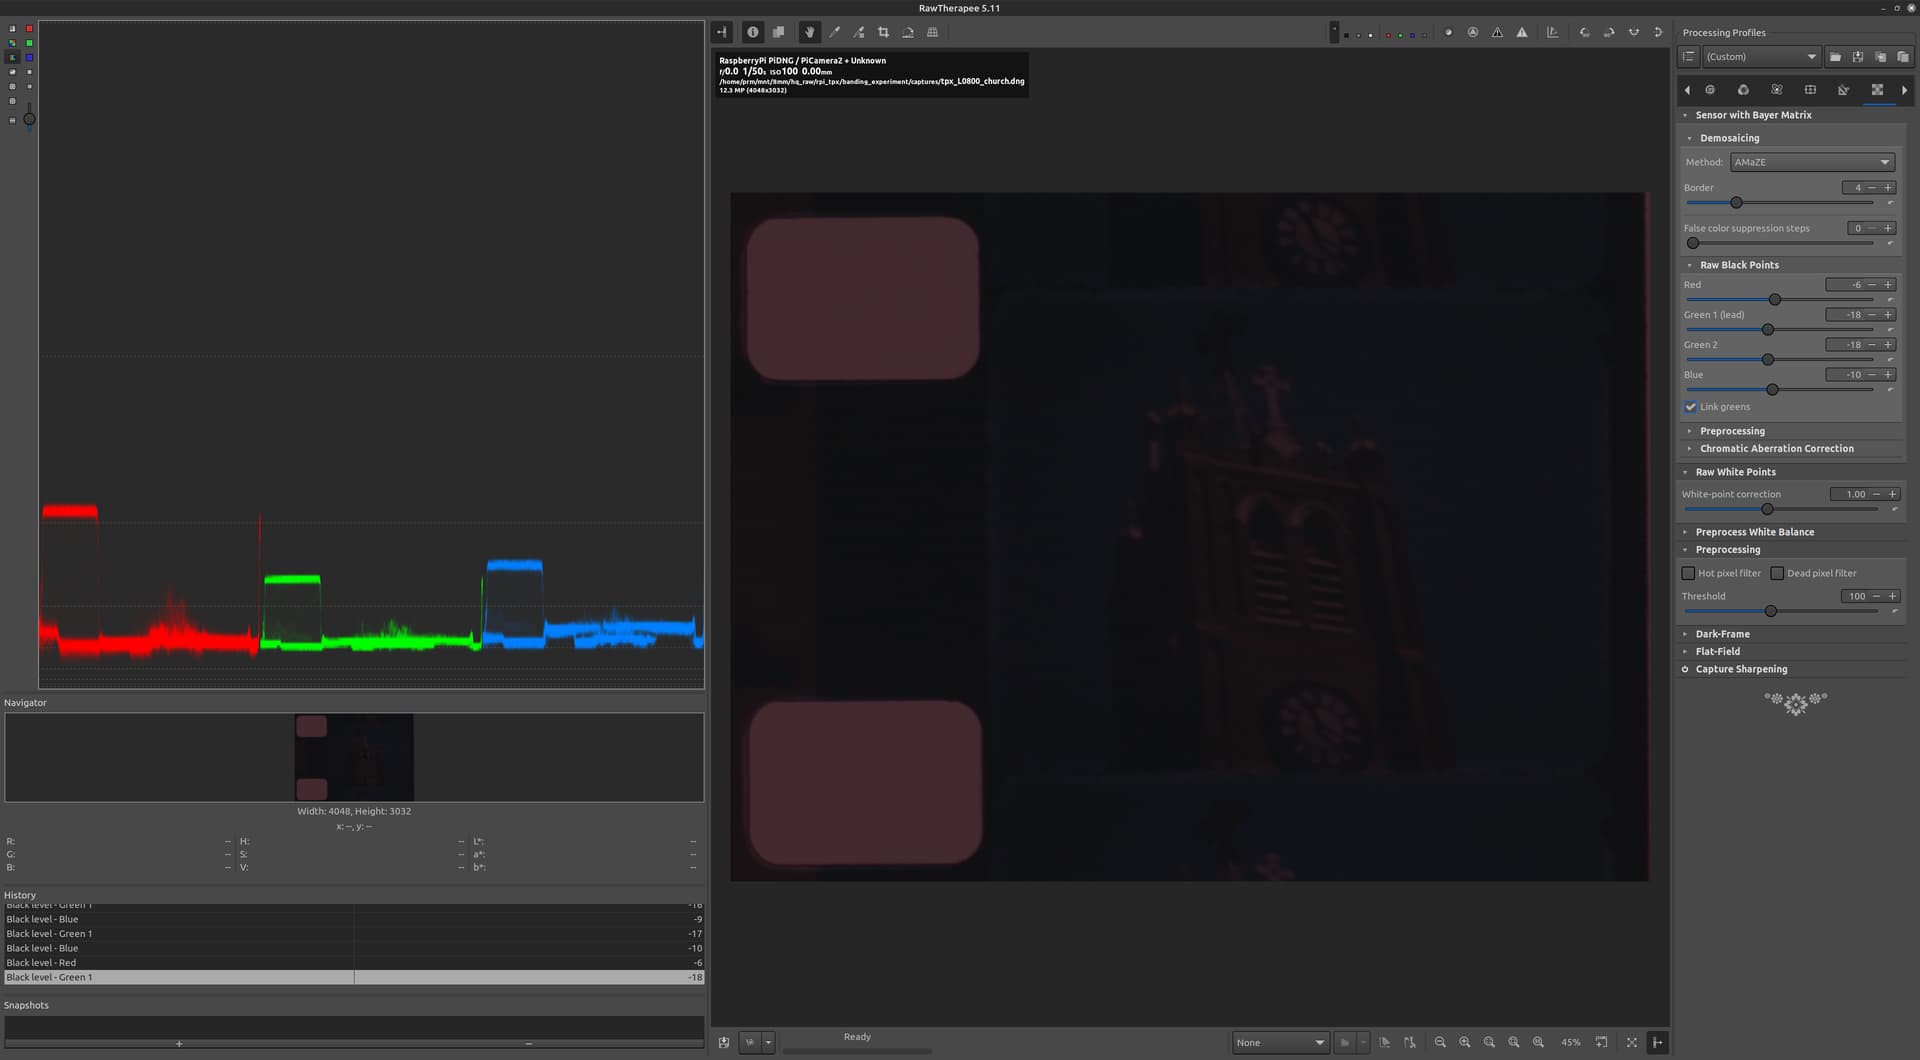This screenshot has height=1060, width=1920.
Task: Remove snapshot with minus button
Action: pyautogui.click(x=529, y=1043)
